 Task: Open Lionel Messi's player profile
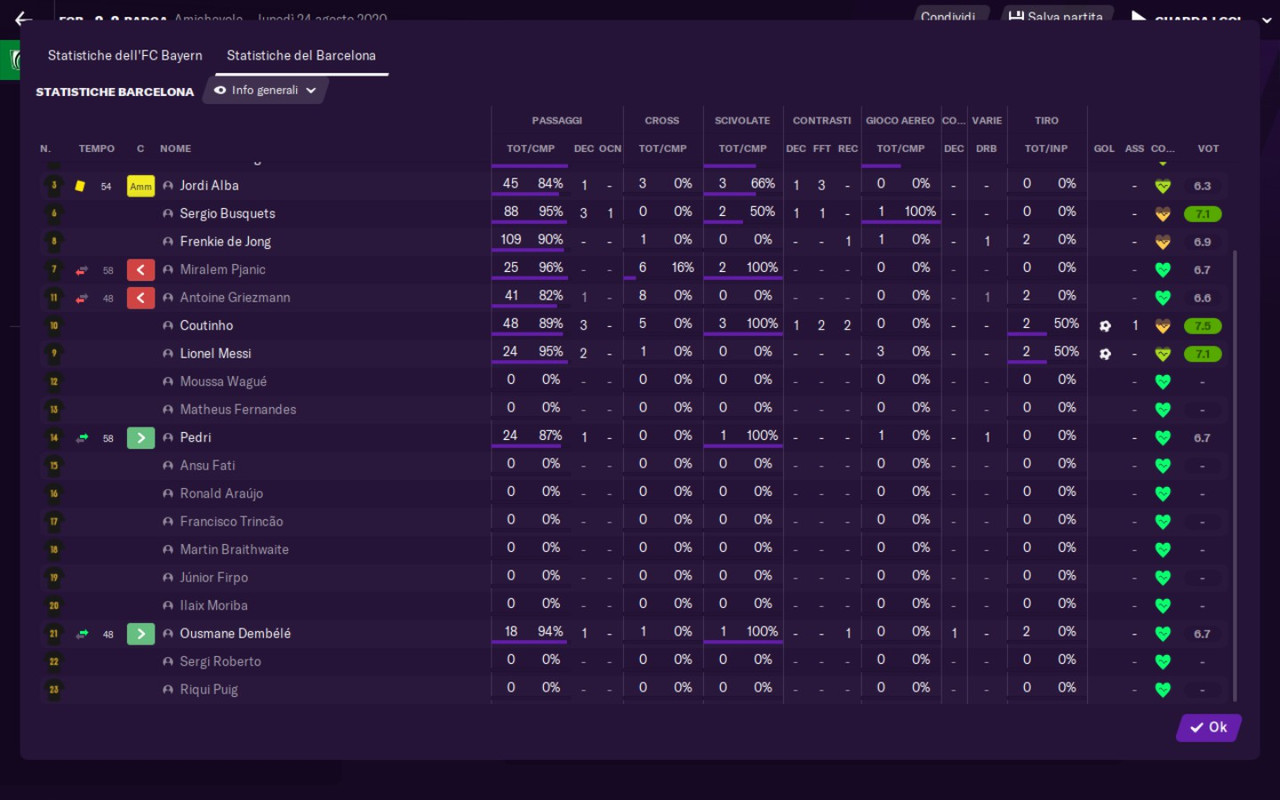point(215,354)
